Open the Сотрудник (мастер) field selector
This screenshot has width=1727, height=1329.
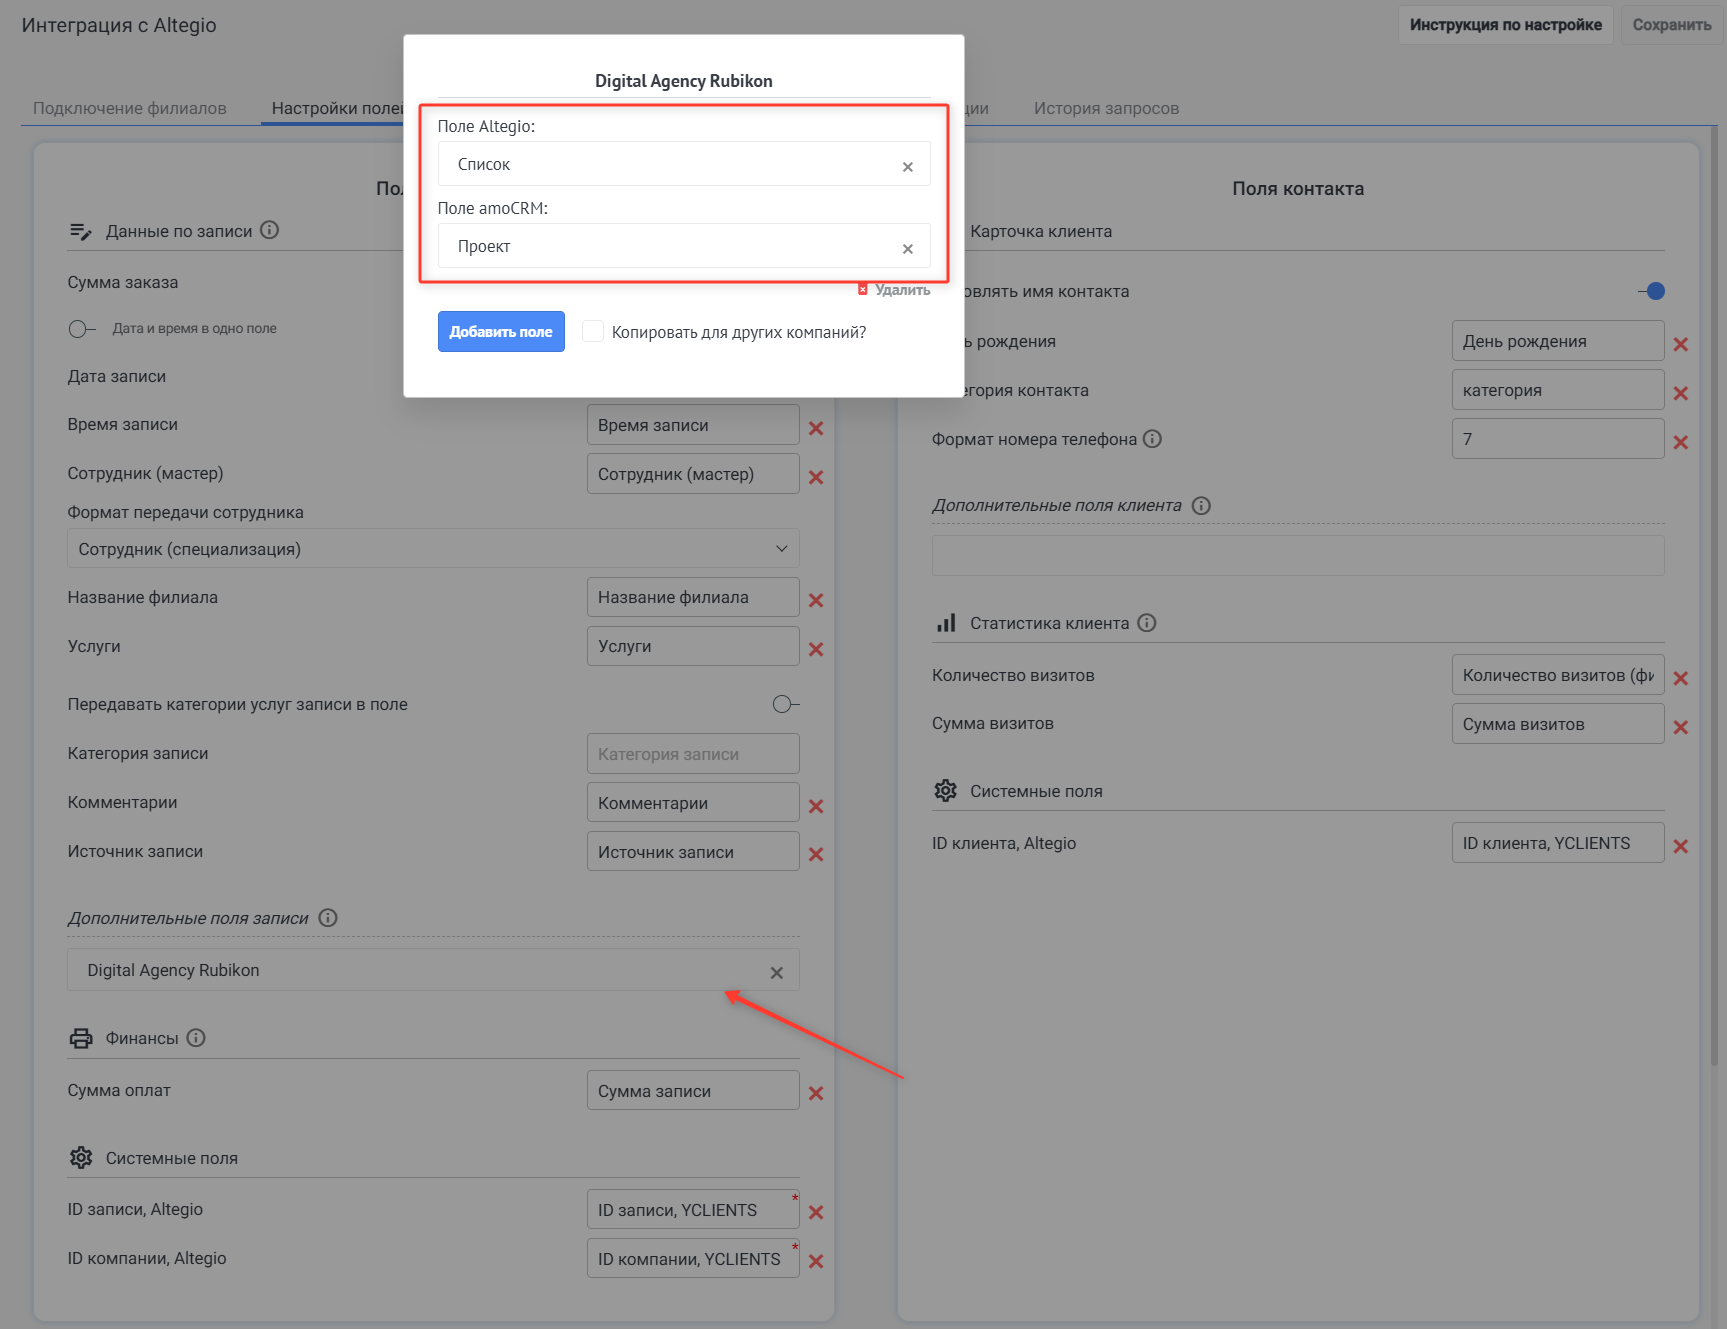coord(693,474)
